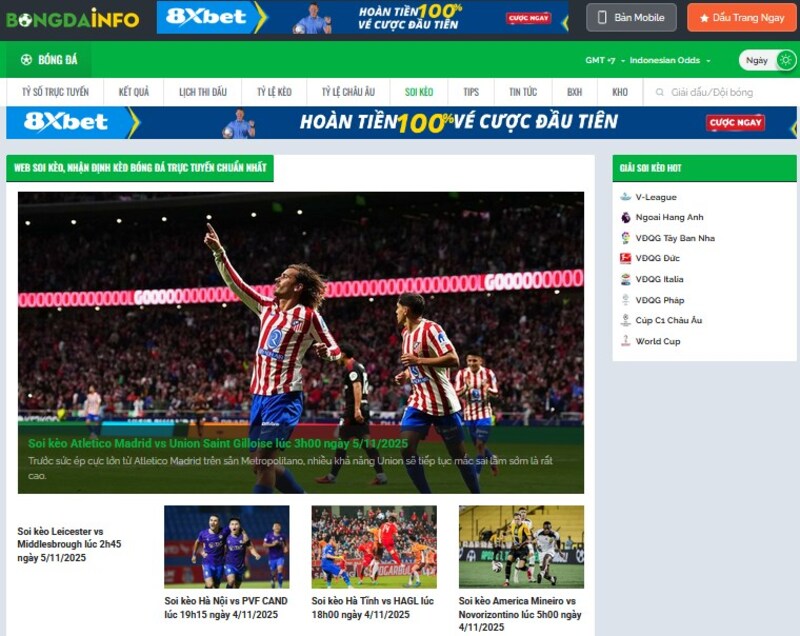Switch to the Kết Quả tab

coord(133,92)
